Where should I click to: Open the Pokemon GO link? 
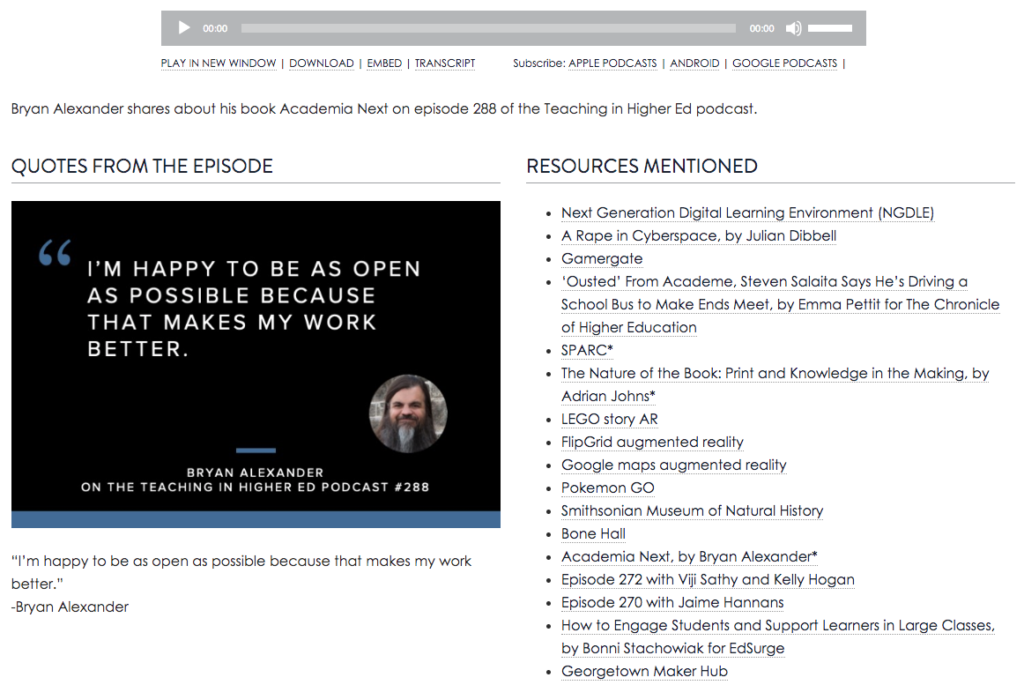tap(607, 488)
